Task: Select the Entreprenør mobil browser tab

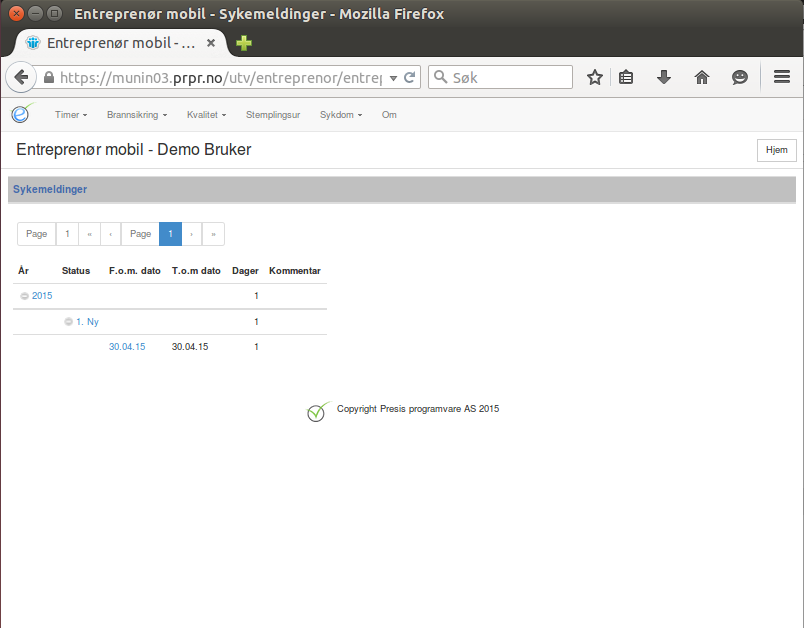Action: [121, 43]
